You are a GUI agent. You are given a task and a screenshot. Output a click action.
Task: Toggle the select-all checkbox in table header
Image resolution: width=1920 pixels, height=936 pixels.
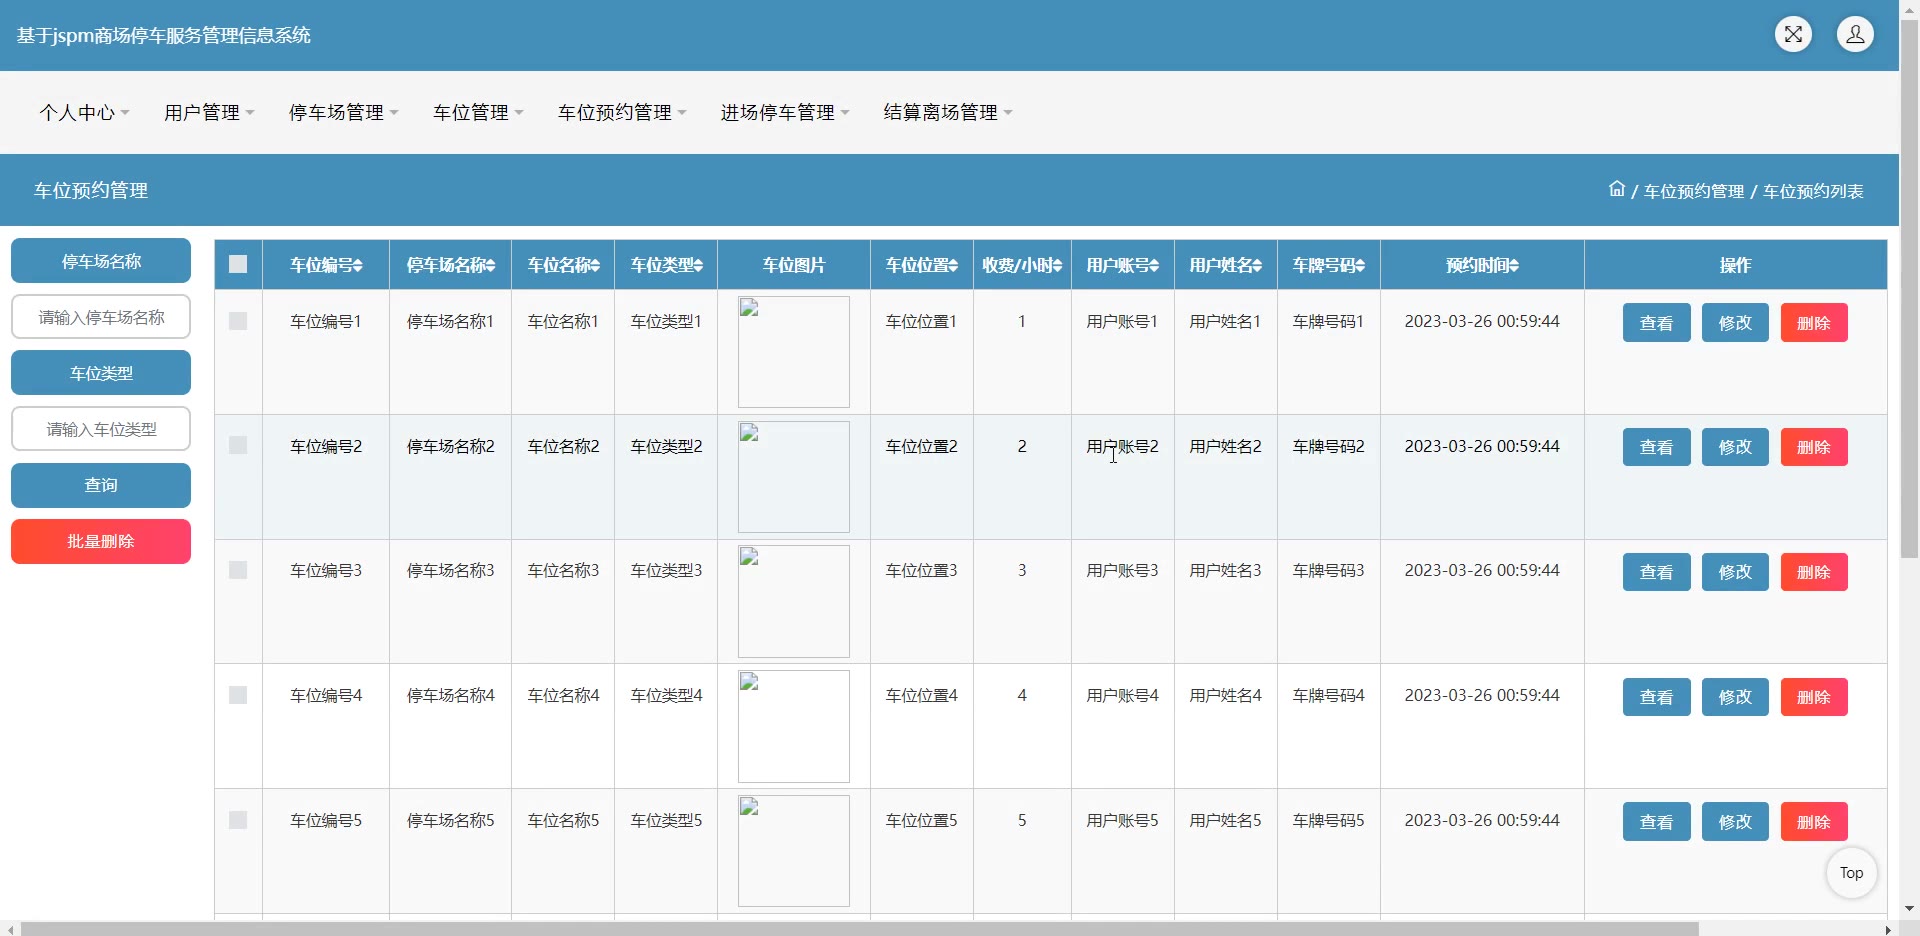pyautogui.click(x=238, y=264)
